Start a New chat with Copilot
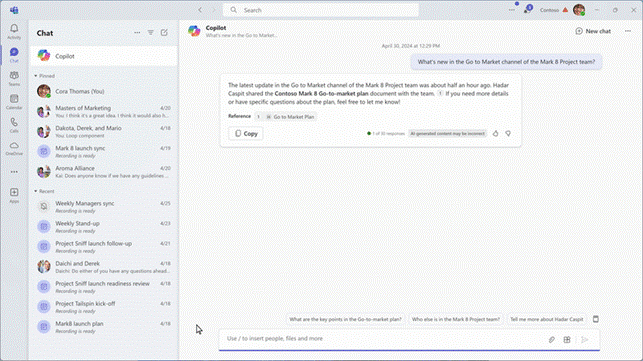The width and height of the screenshot is (643, 361). point(593,31)
